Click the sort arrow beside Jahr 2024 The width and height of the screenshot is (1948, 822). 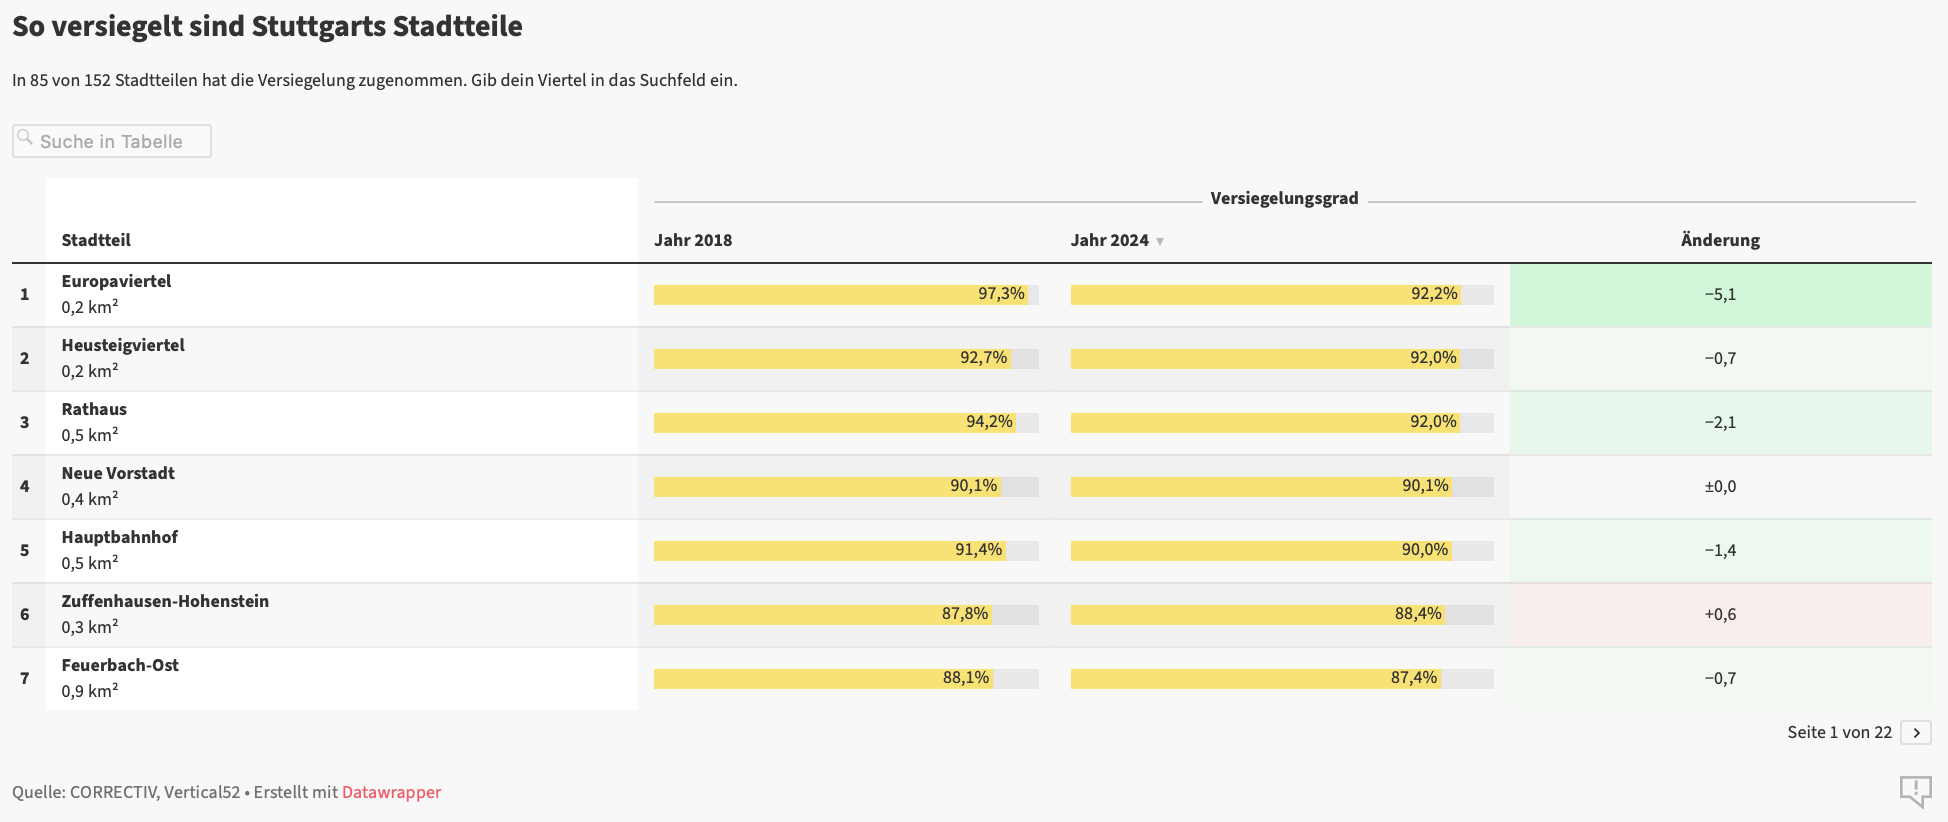1160,241
